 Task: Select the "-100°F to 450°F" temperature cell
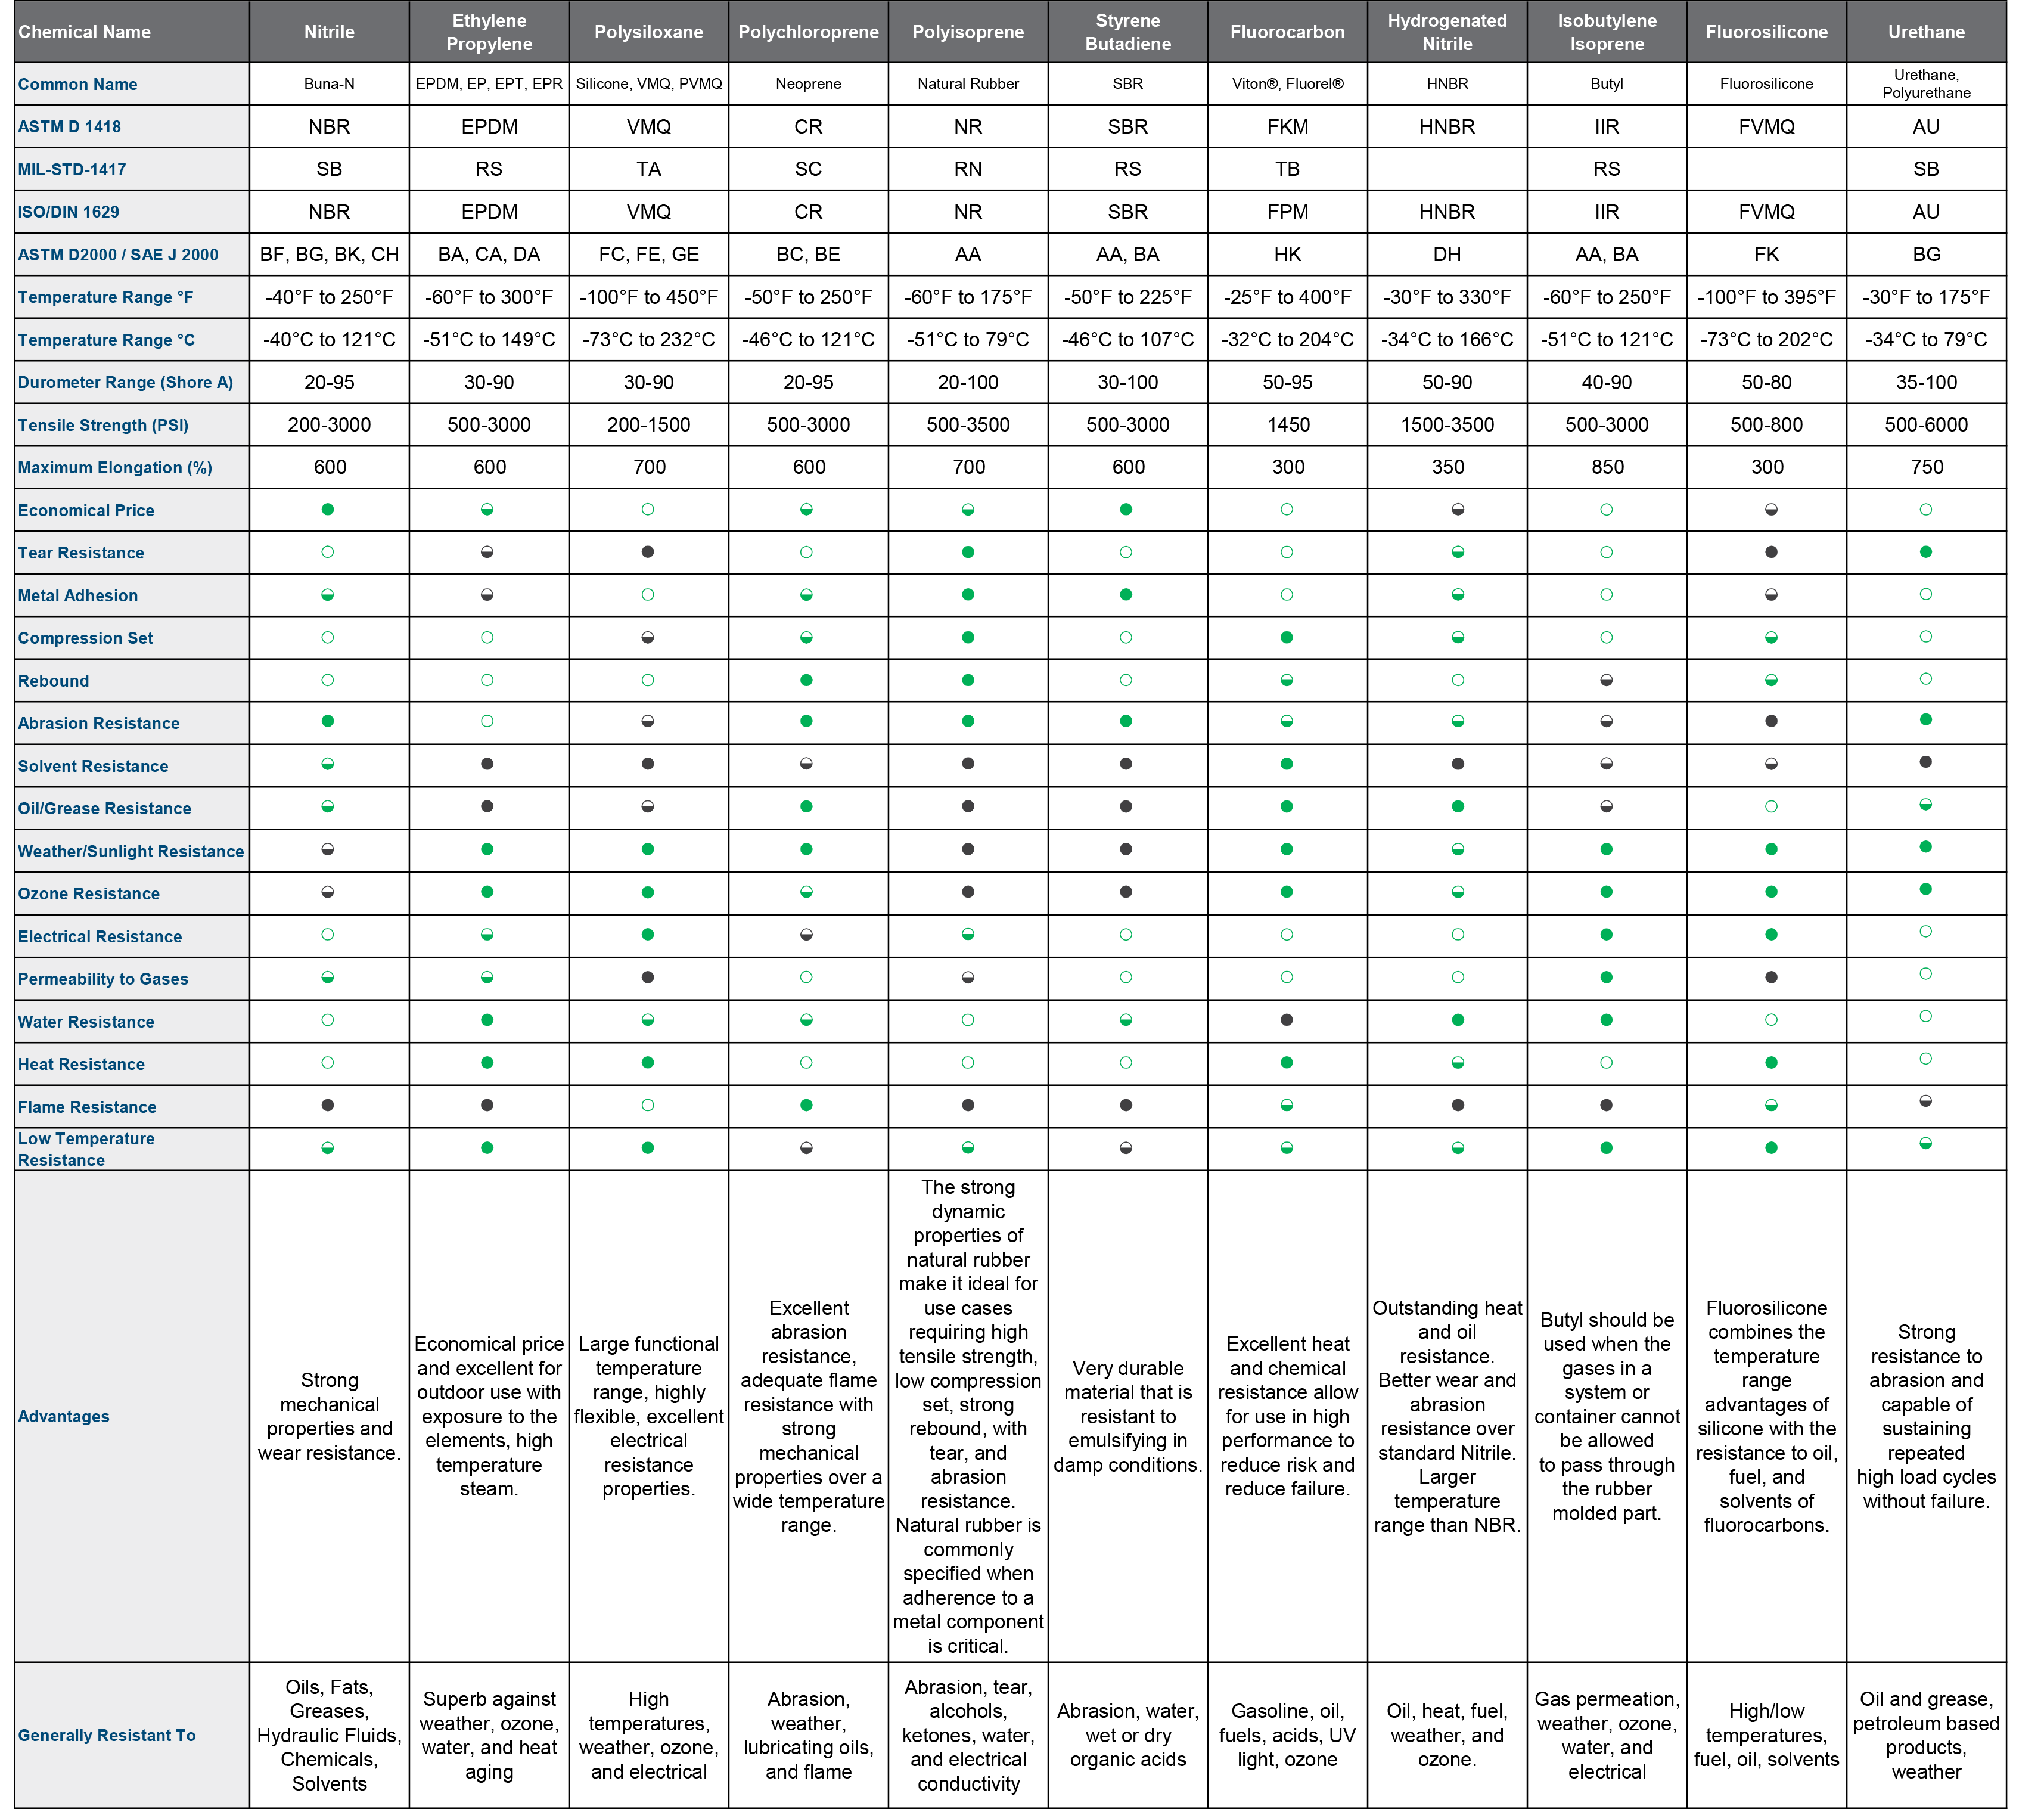(649, 297)
